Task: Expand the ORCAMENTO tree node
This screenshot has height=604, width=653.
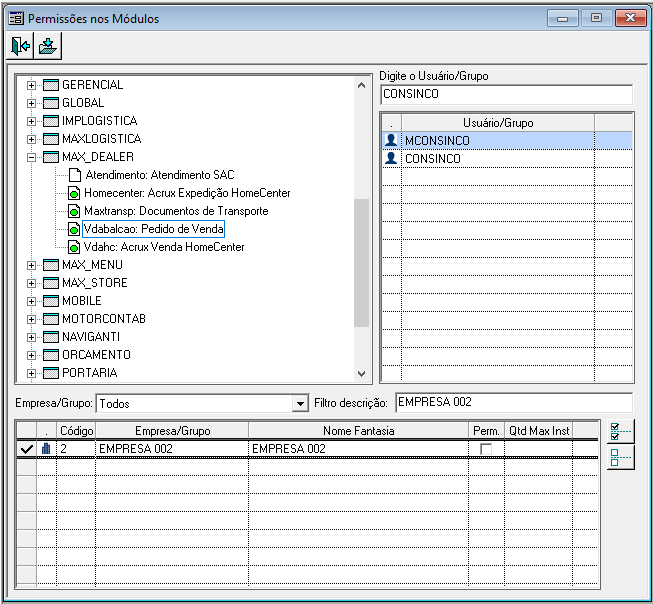Action: coord(31,355)
